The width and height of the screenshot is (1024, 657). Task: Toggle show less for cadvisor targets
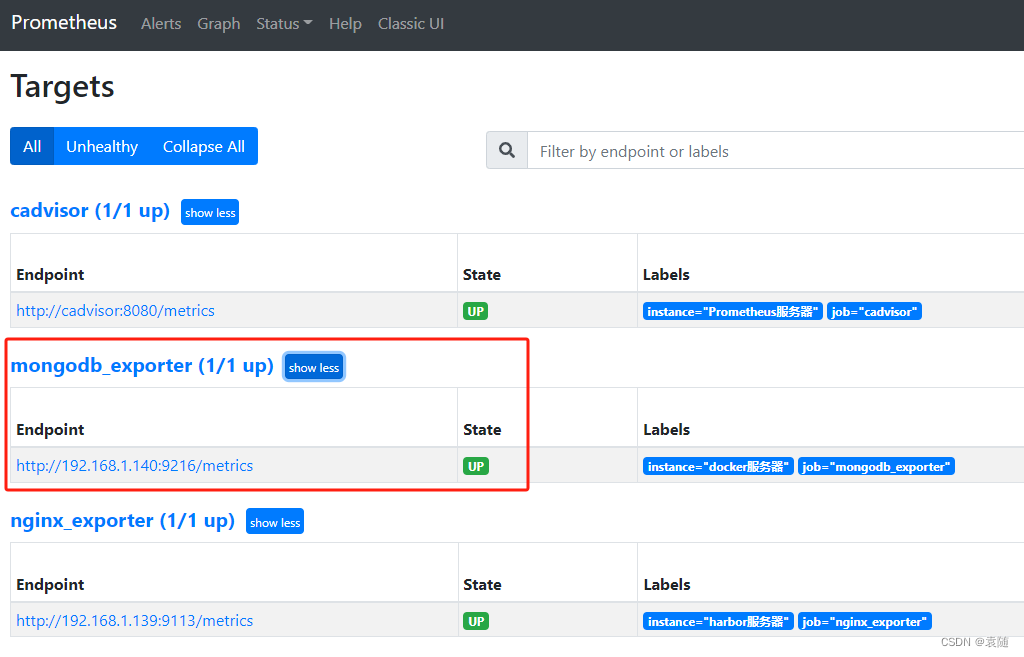[x=209, y=212]
